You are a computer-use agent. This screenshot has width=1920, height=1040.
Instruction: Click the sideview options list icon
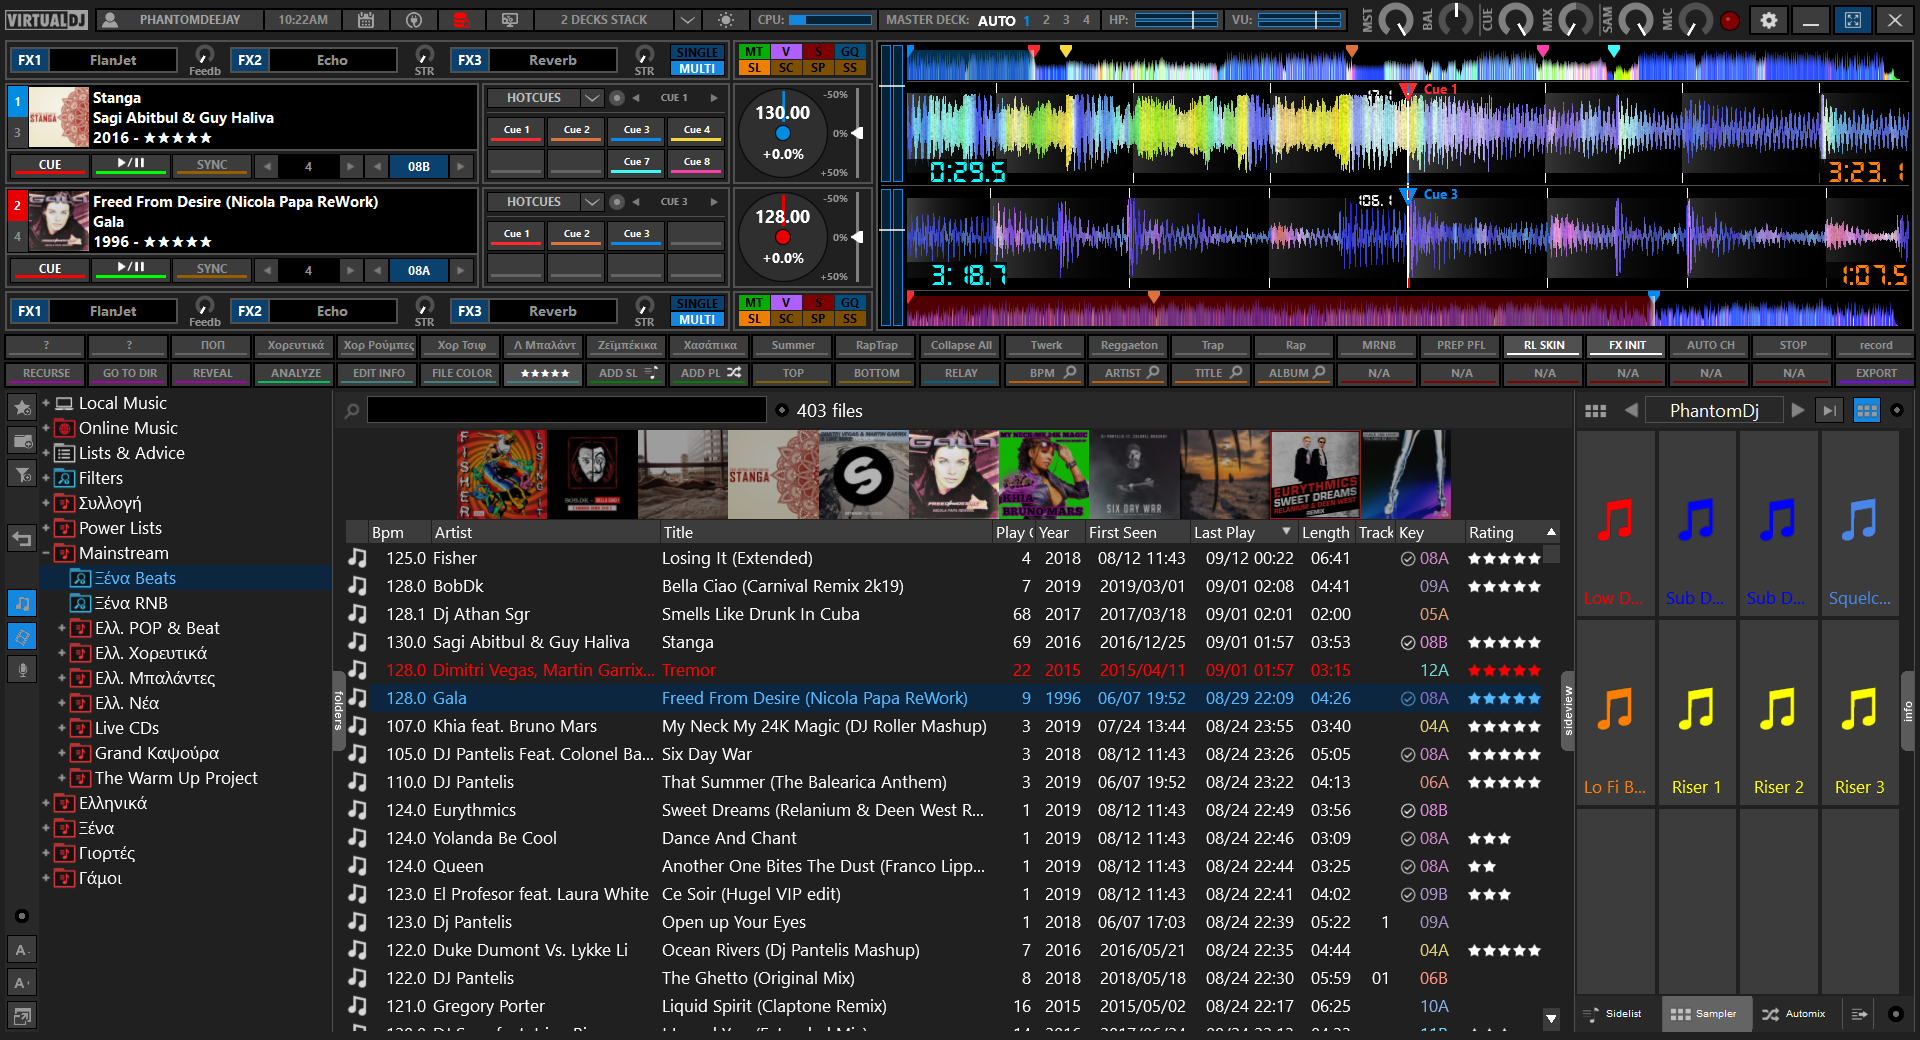coord(1858,1014)
